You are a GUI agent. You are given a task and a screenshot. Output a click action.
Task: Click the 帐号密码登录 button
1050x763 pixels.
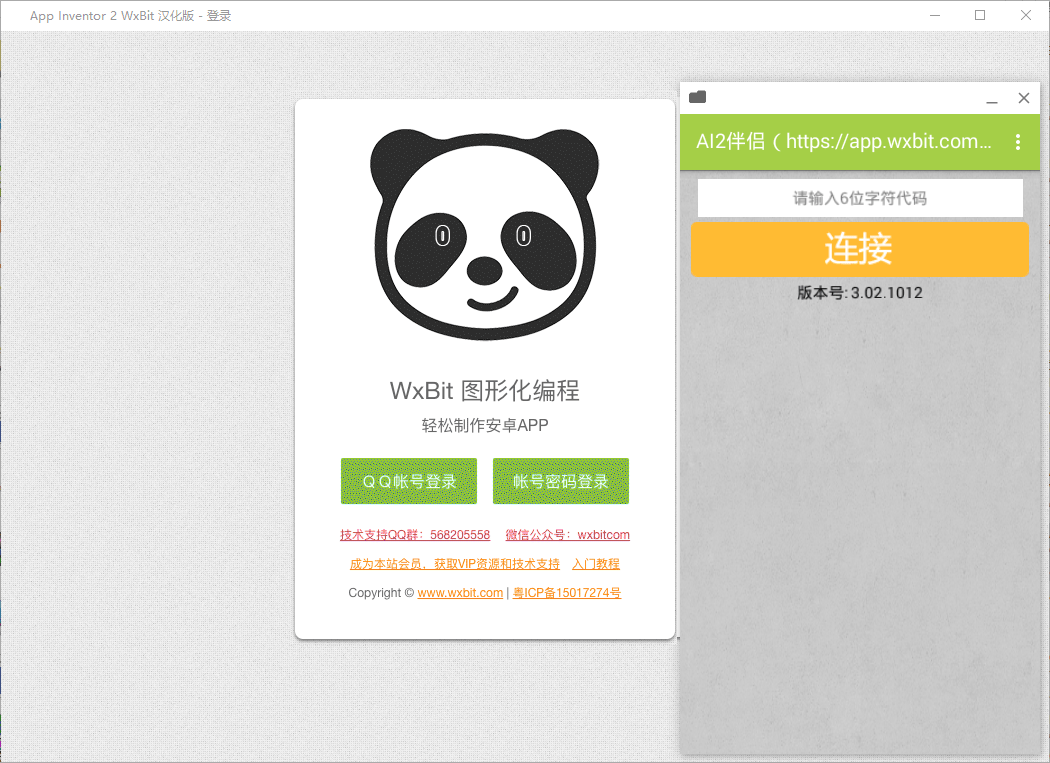(560, 481)
